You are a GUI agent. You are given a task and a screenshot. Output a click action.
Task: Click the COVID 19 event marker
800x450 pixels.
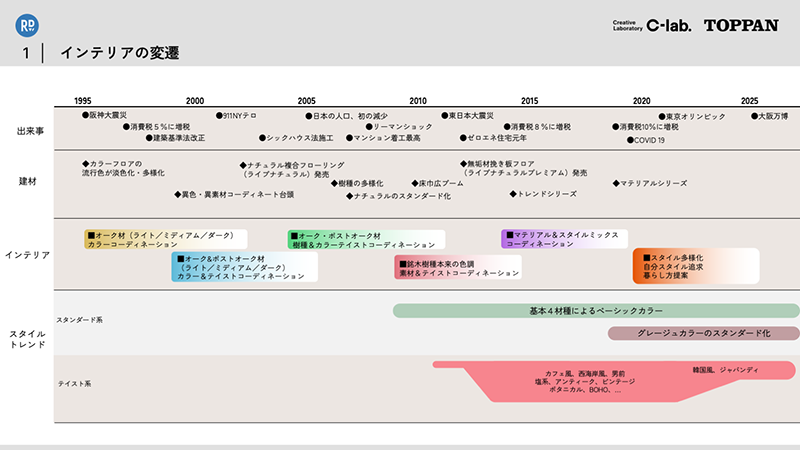(646, 140)
